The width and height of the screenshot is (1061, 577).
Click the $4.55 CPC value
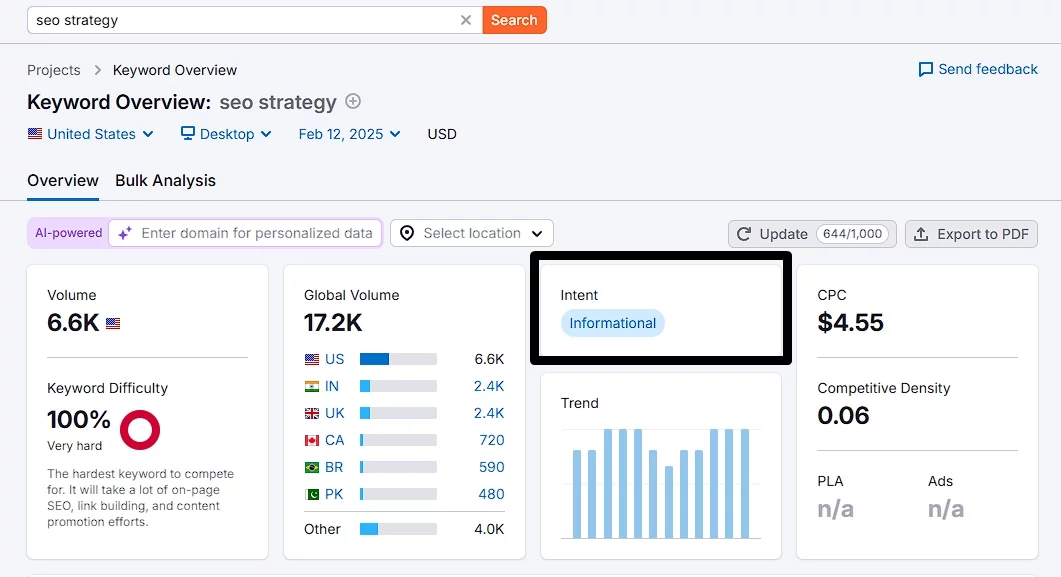(x=850, y=323)
